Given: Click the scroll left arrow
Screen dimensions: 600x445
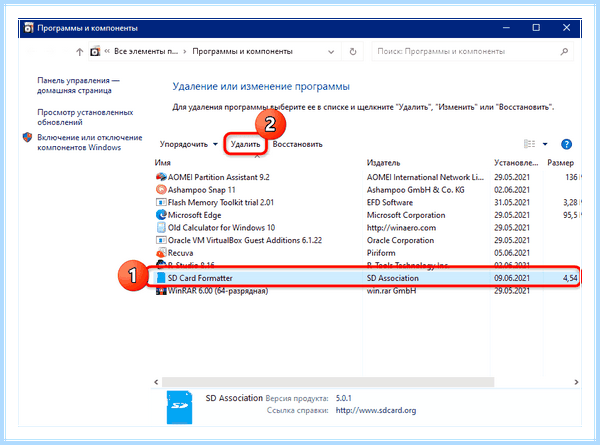Looking at the screenshot, I should click(156, 382).
